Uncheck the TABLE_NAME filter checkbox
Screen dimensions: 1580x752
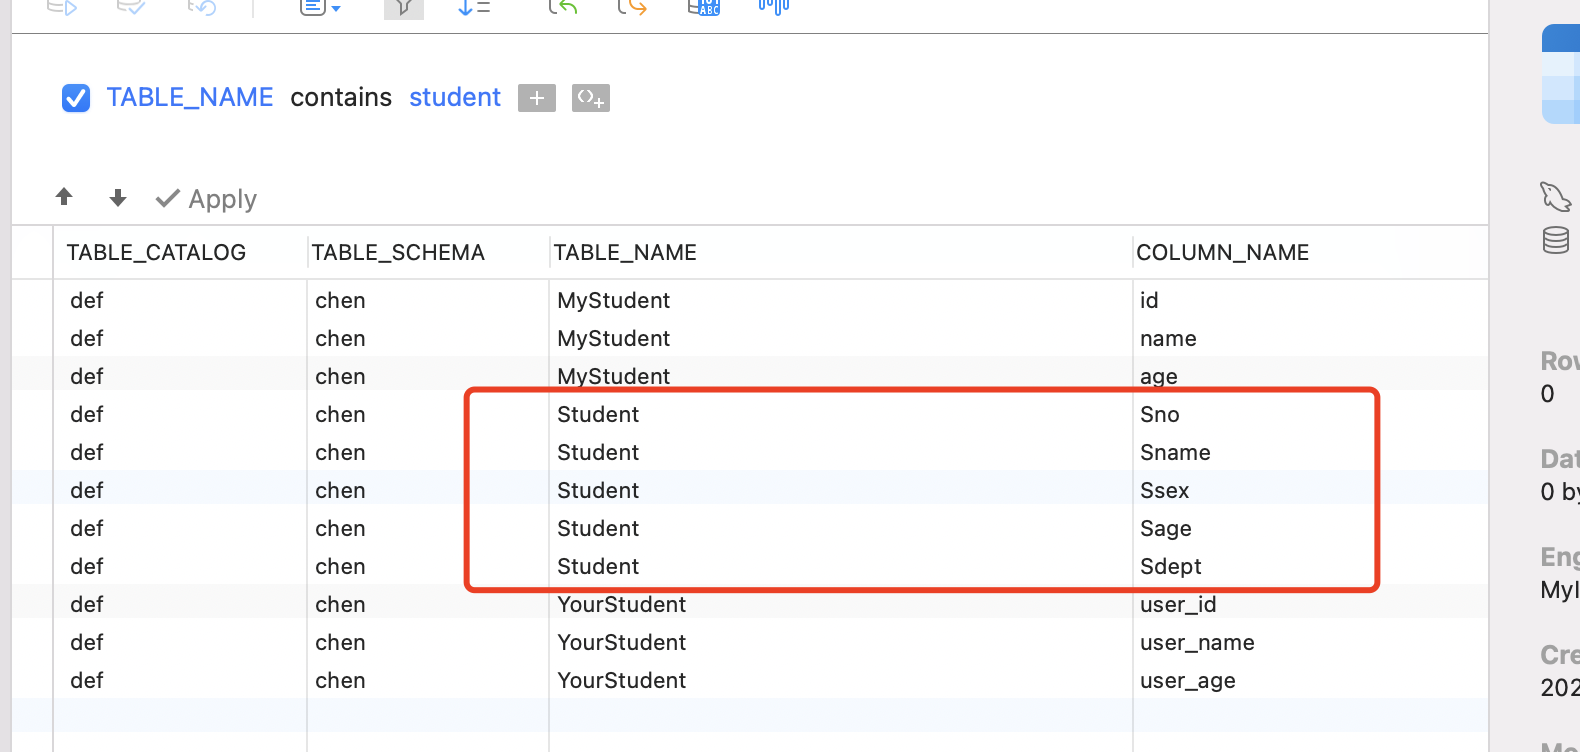[x=76, y=98]
